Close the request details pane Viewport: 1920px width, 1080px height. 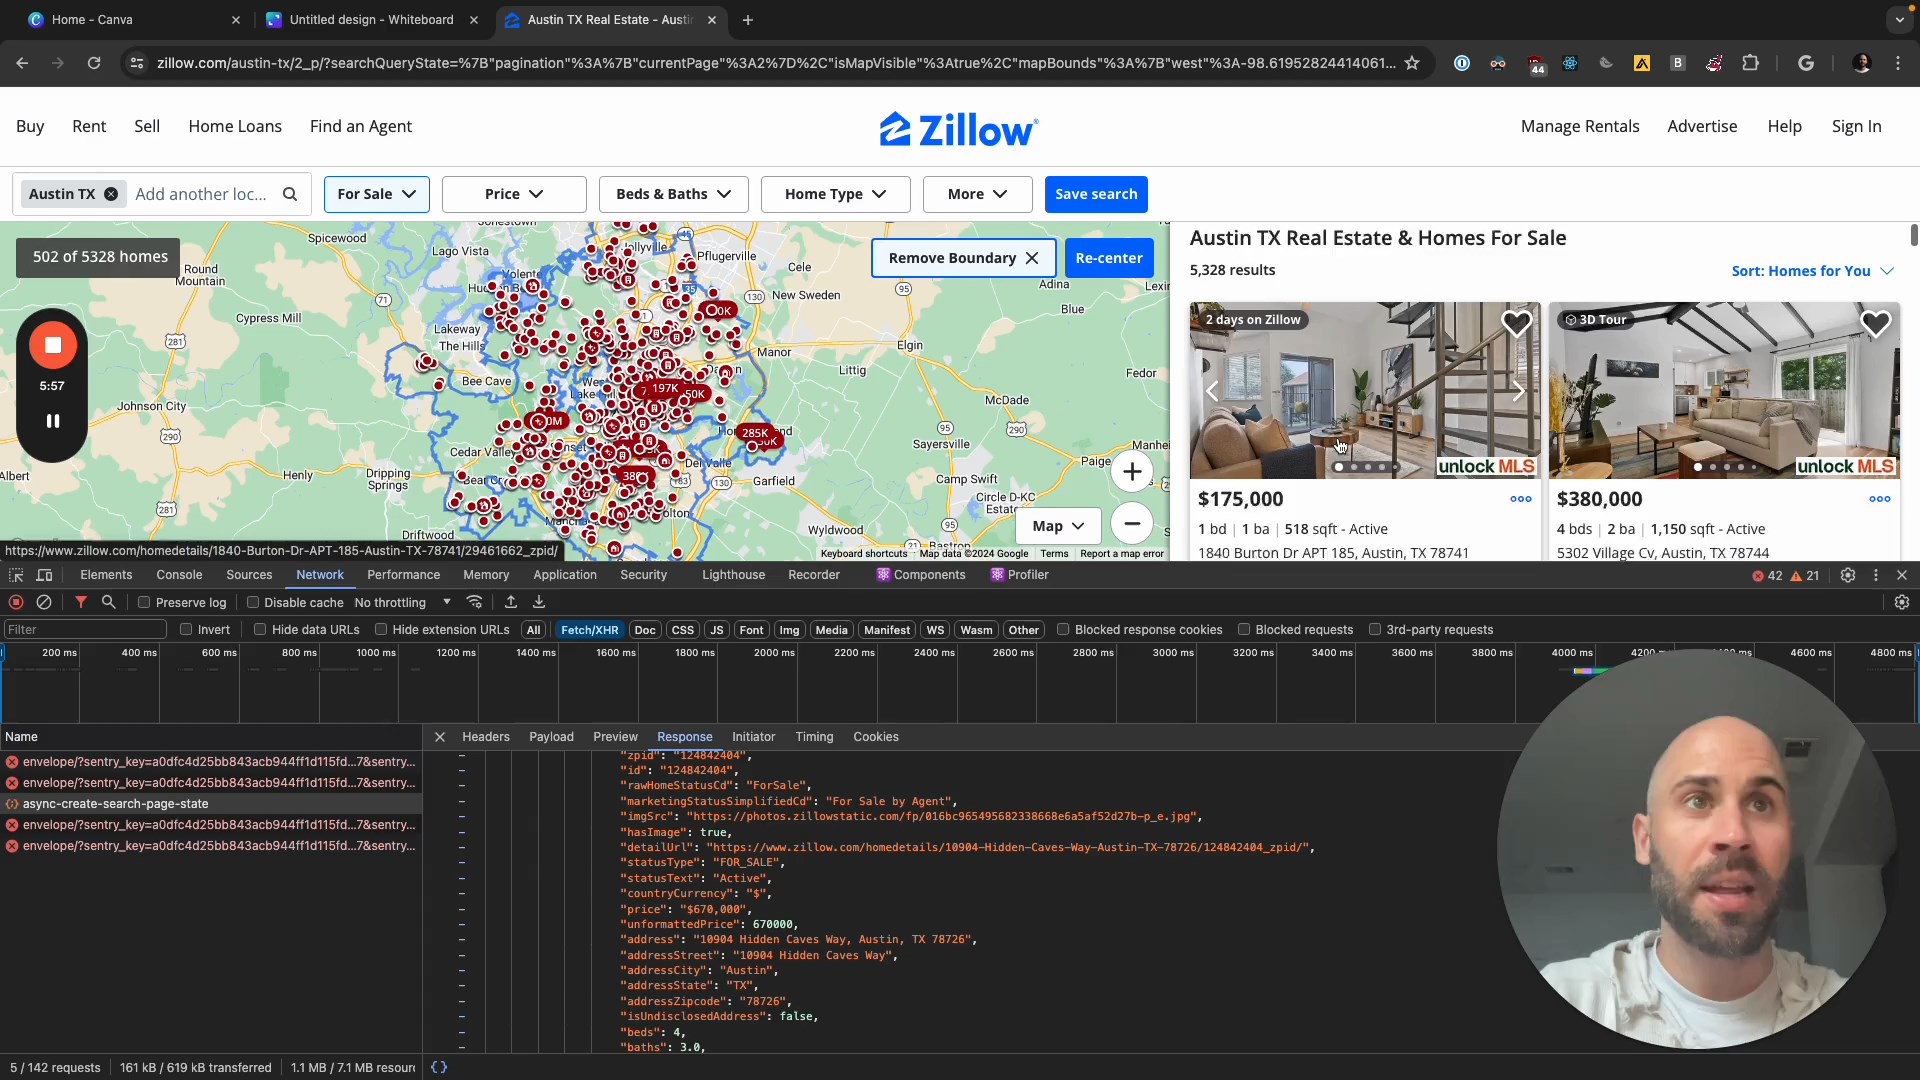(440, 737)
